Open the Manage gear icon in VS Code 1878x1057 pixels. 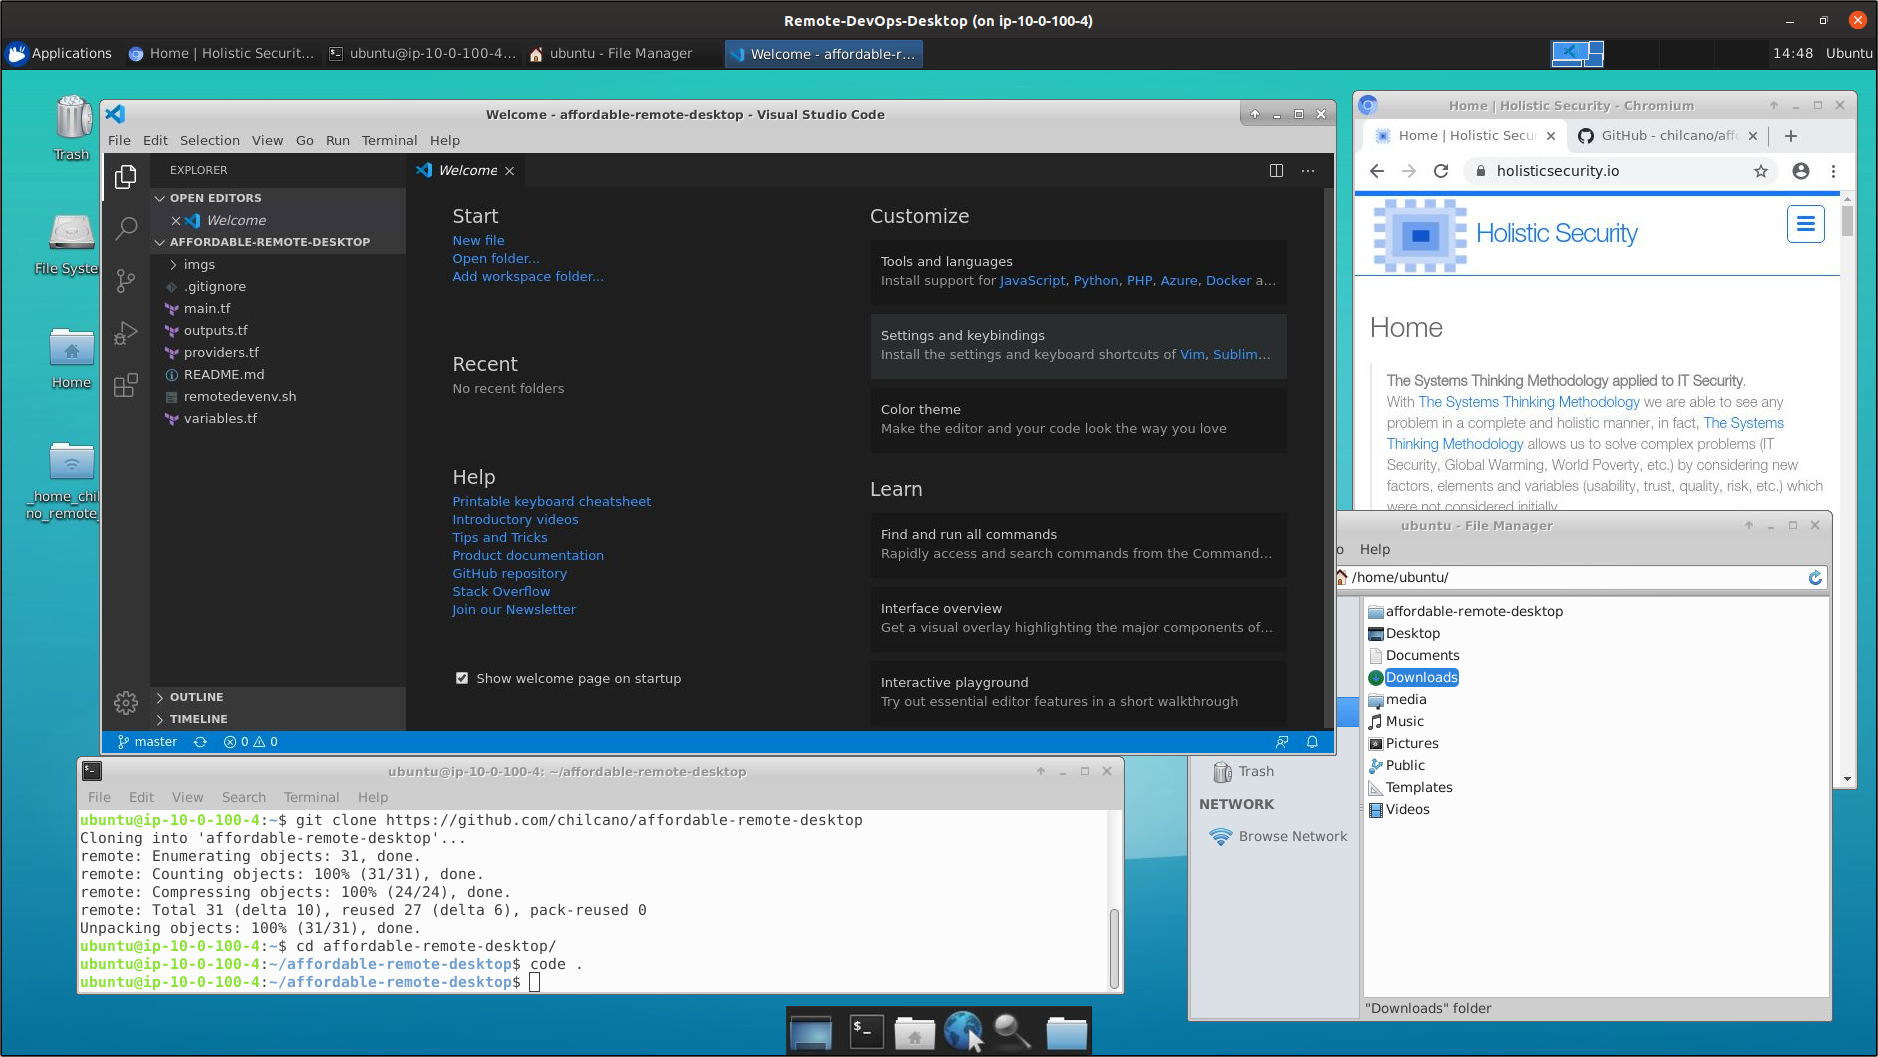(x=126, y=703)
